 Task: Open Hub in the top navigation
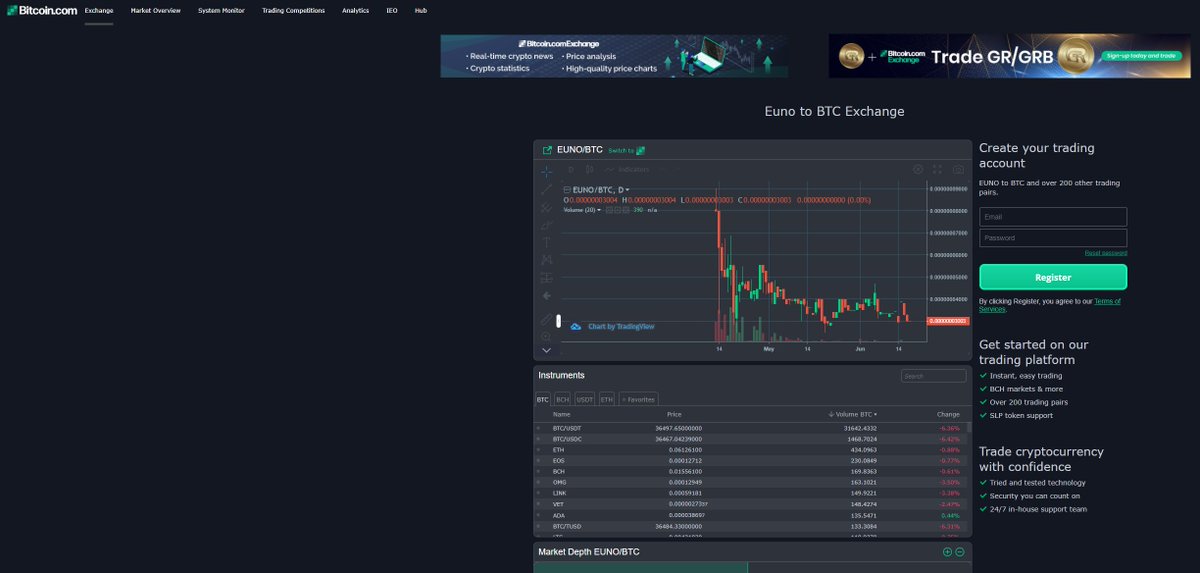421,10
